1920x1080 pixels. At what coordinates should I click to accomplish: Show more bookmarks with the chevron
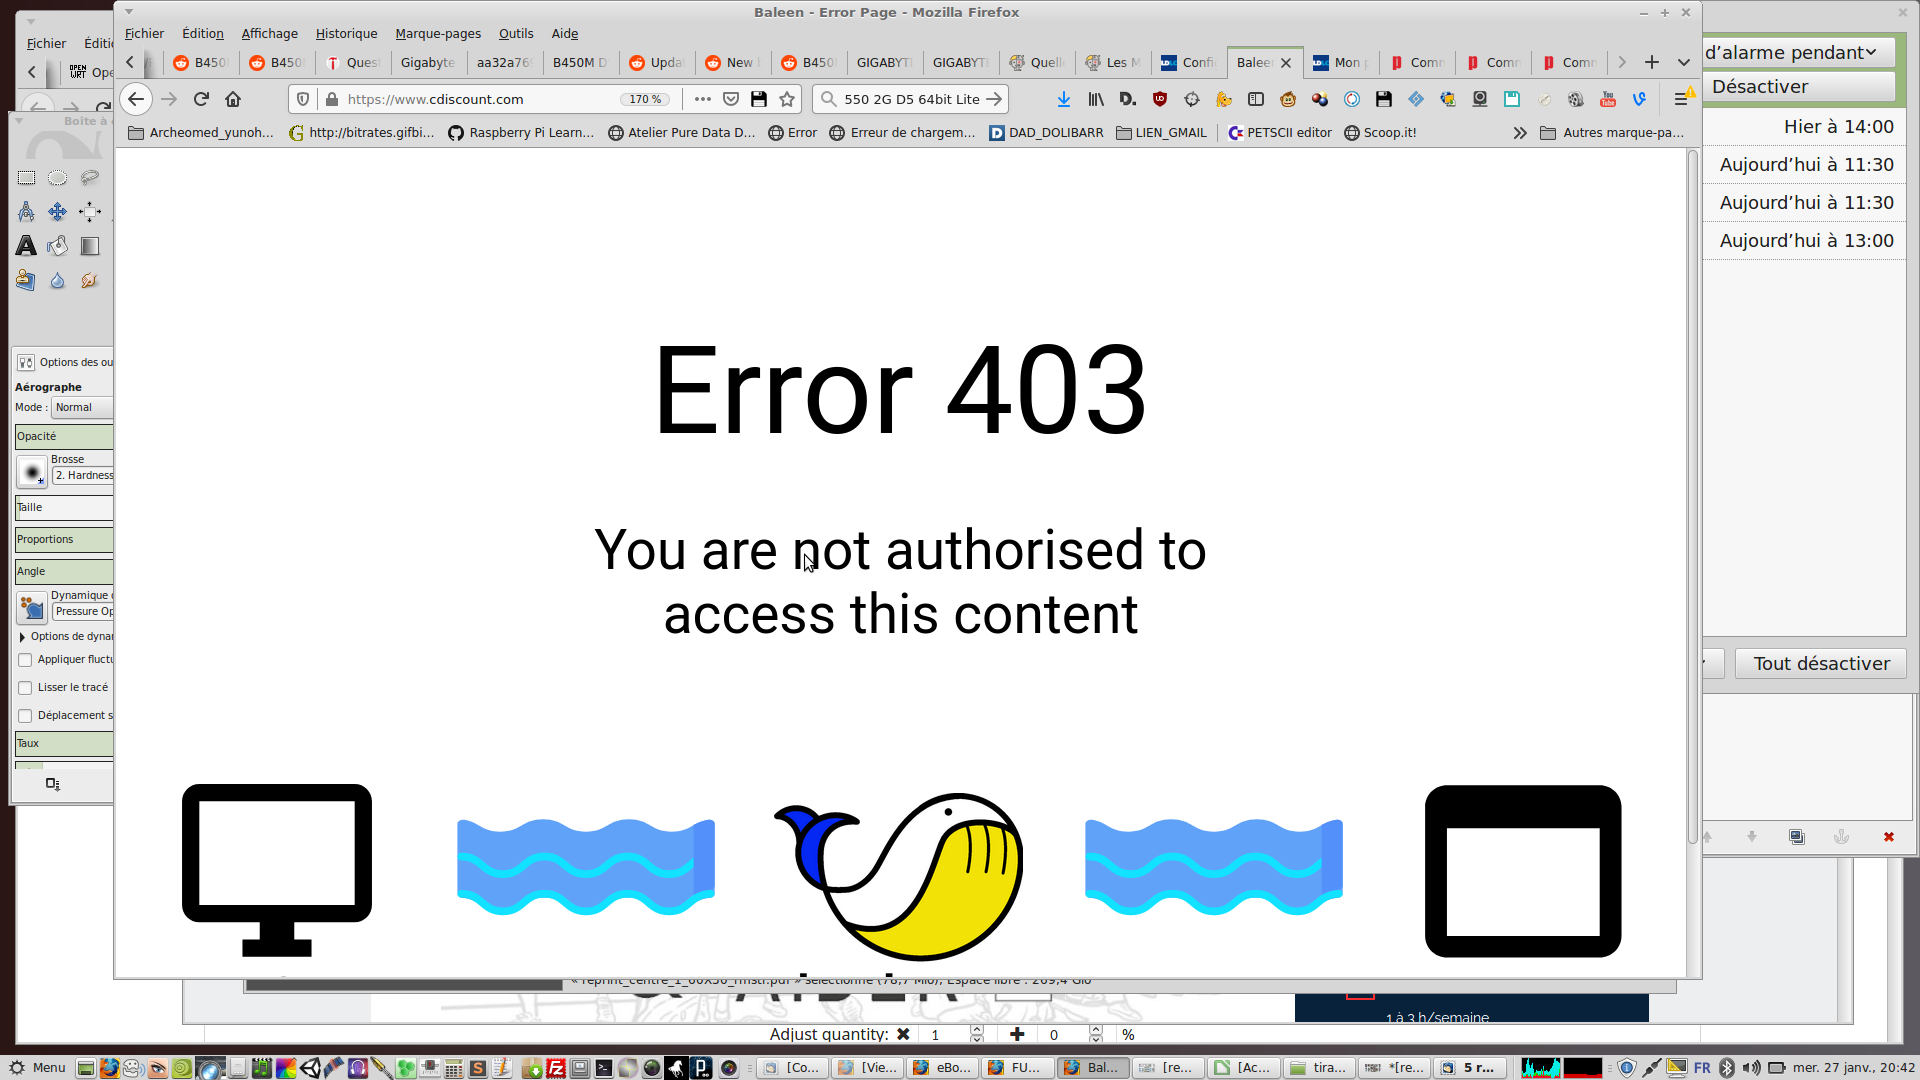(1520, 133)
